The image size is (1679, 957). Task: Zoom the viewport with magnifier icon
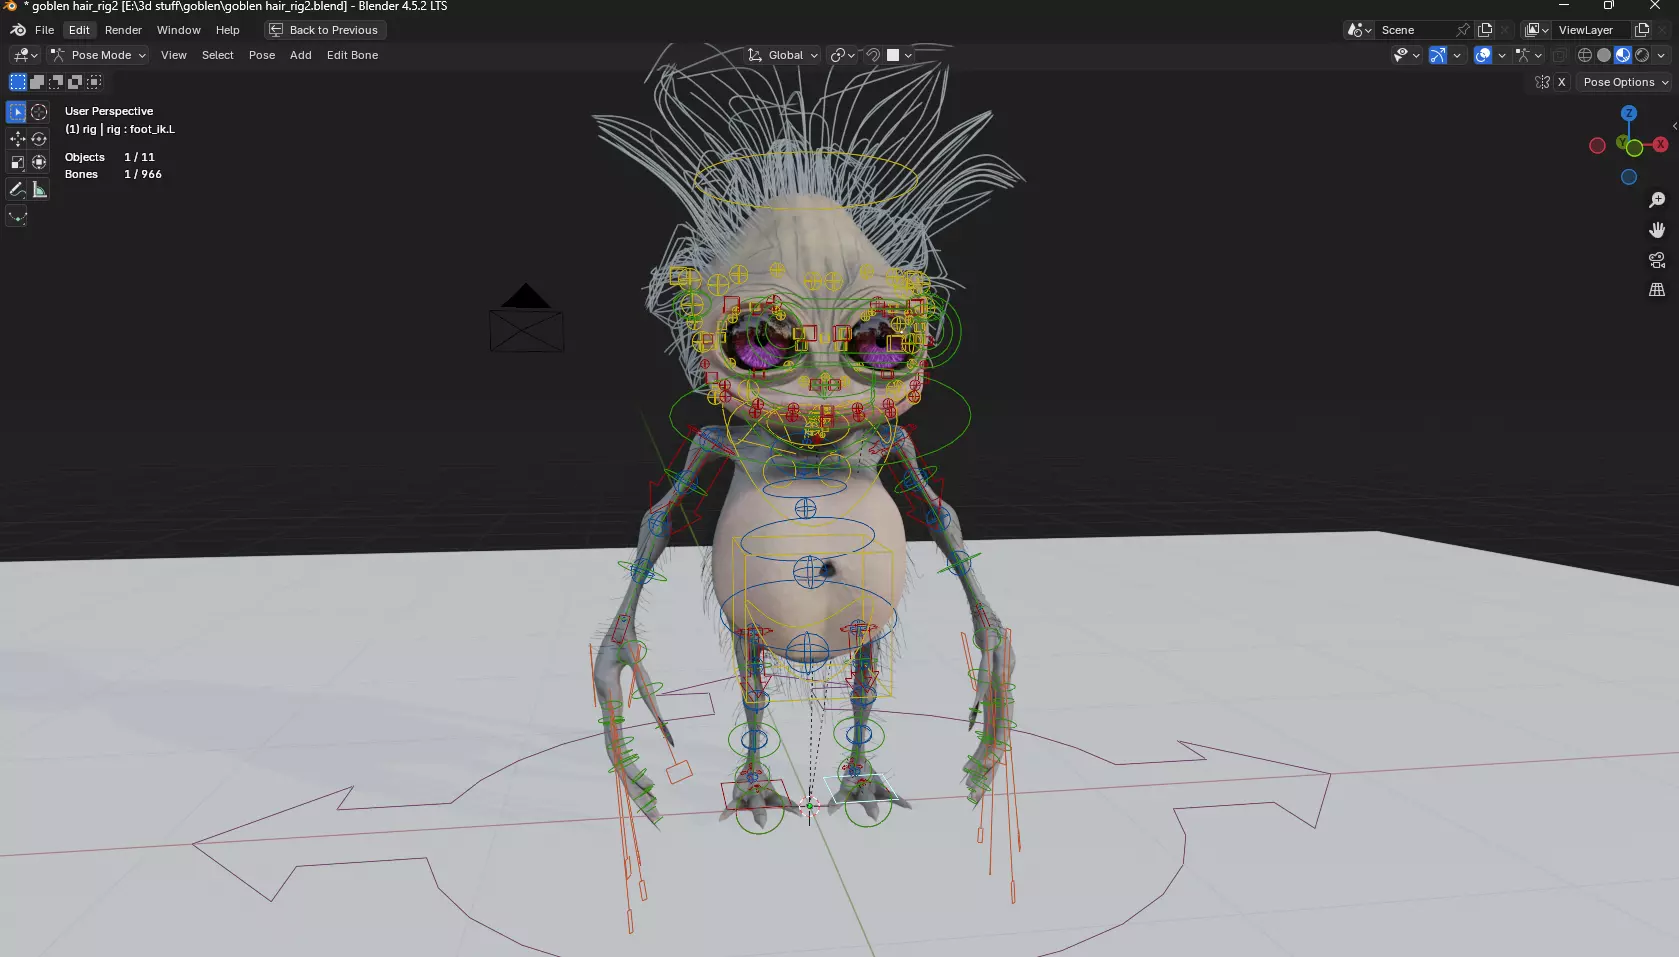1657,200
